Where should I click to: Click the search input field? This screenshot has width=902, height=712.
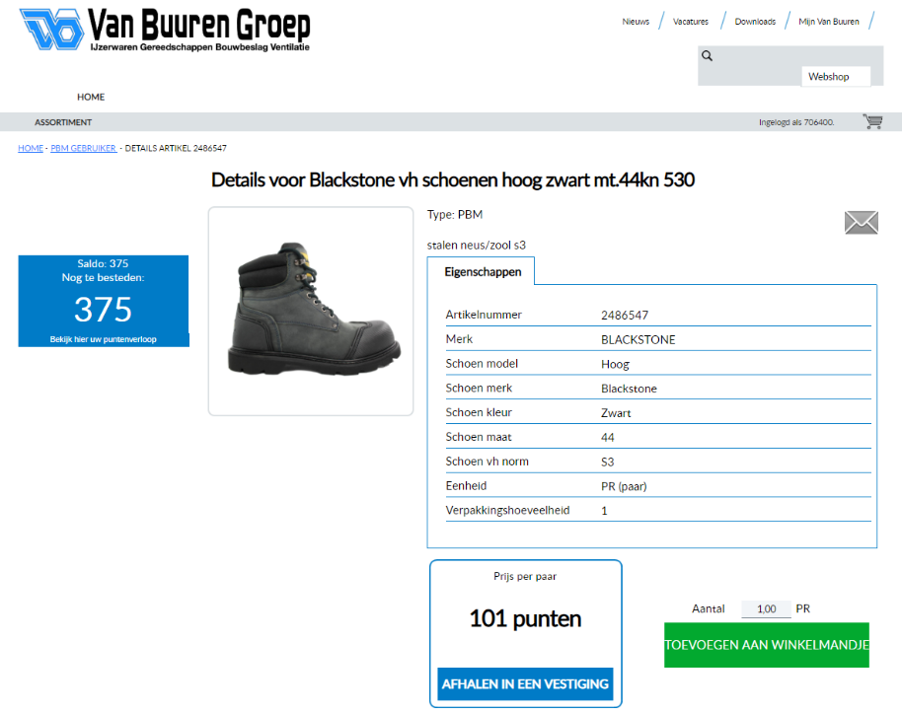(x=790, y=56)
